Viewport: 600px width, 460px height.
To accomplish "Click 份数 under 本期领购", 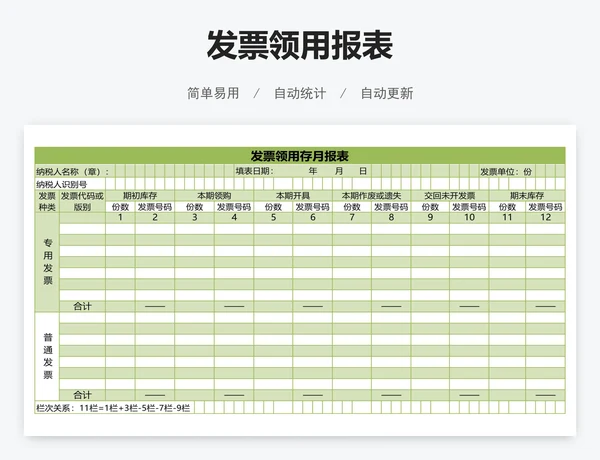I will coord(194,207).
